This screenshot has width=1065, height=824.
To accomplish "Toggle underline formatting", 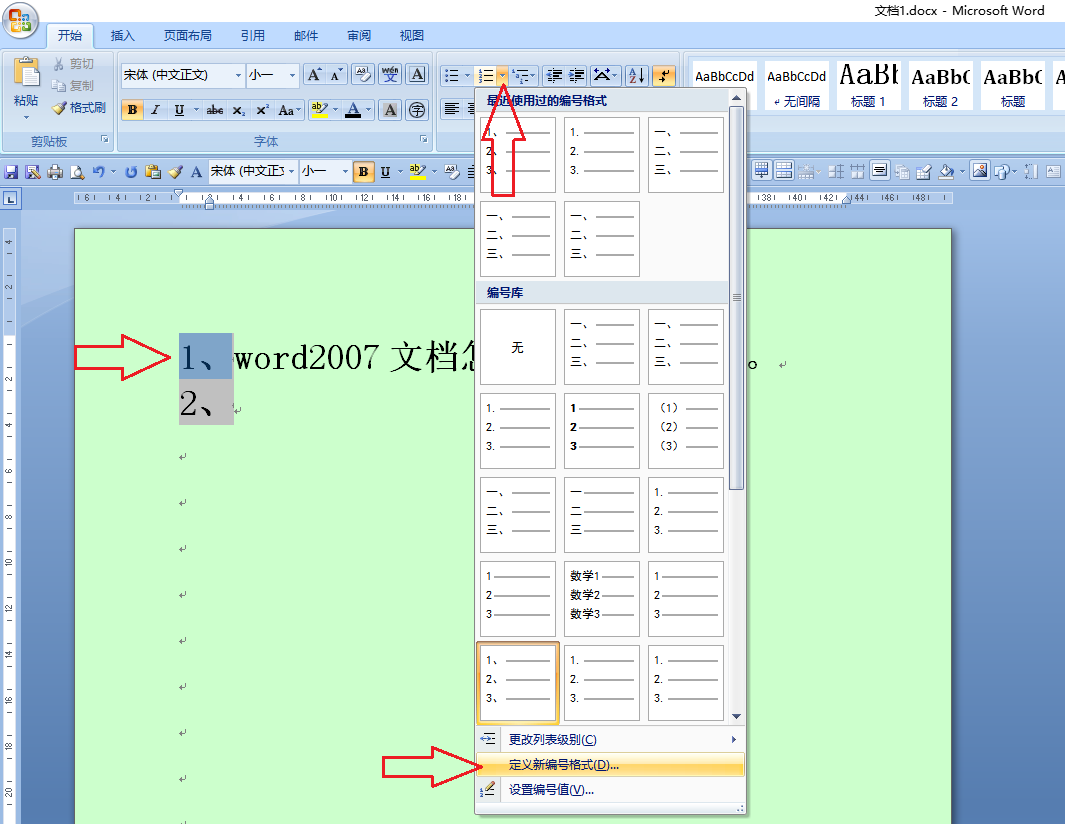I will (178, 109).
